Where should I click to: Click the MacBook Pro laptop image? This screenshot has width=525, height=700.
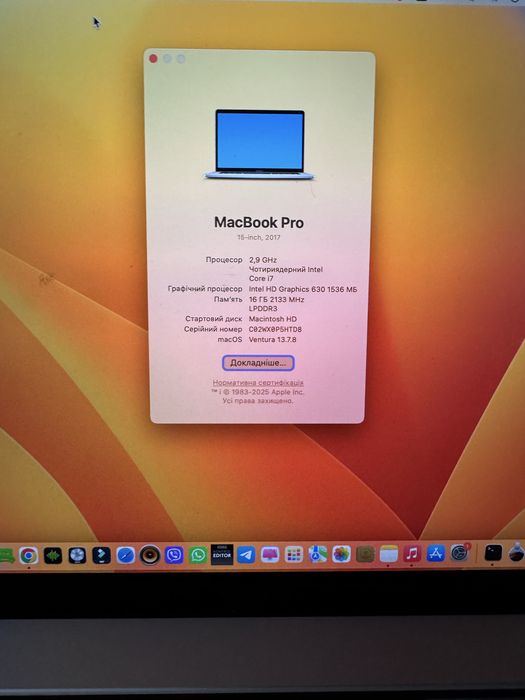pyautogui.click(x=259, y=145)
